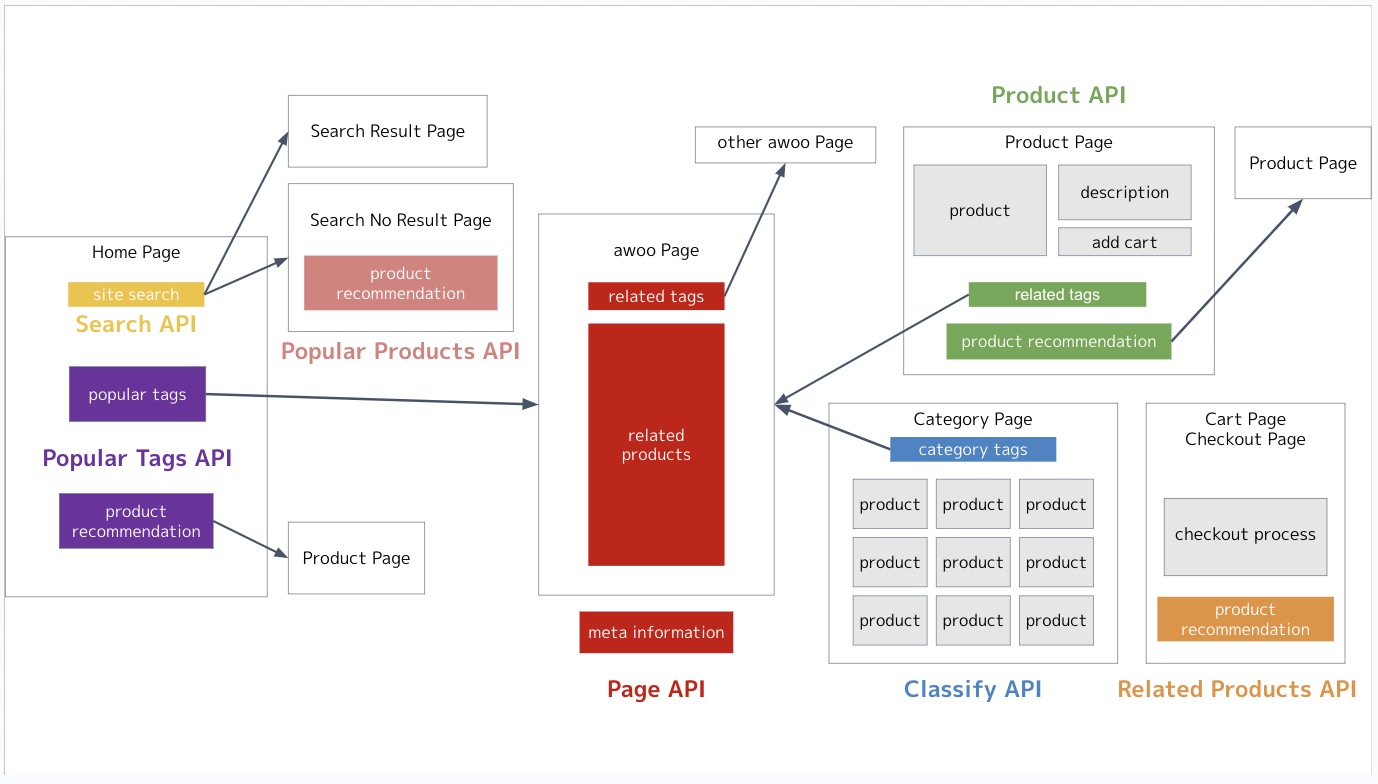Click the purple popular tags box
1378x784 pixels.
tap(137, 394)
